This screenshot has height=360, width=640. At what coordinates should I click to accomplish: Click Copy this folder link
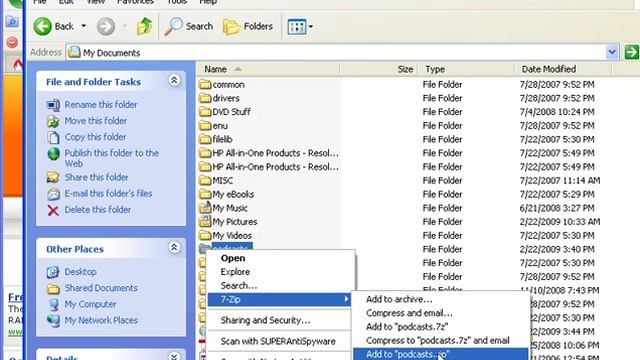[96, 137]
